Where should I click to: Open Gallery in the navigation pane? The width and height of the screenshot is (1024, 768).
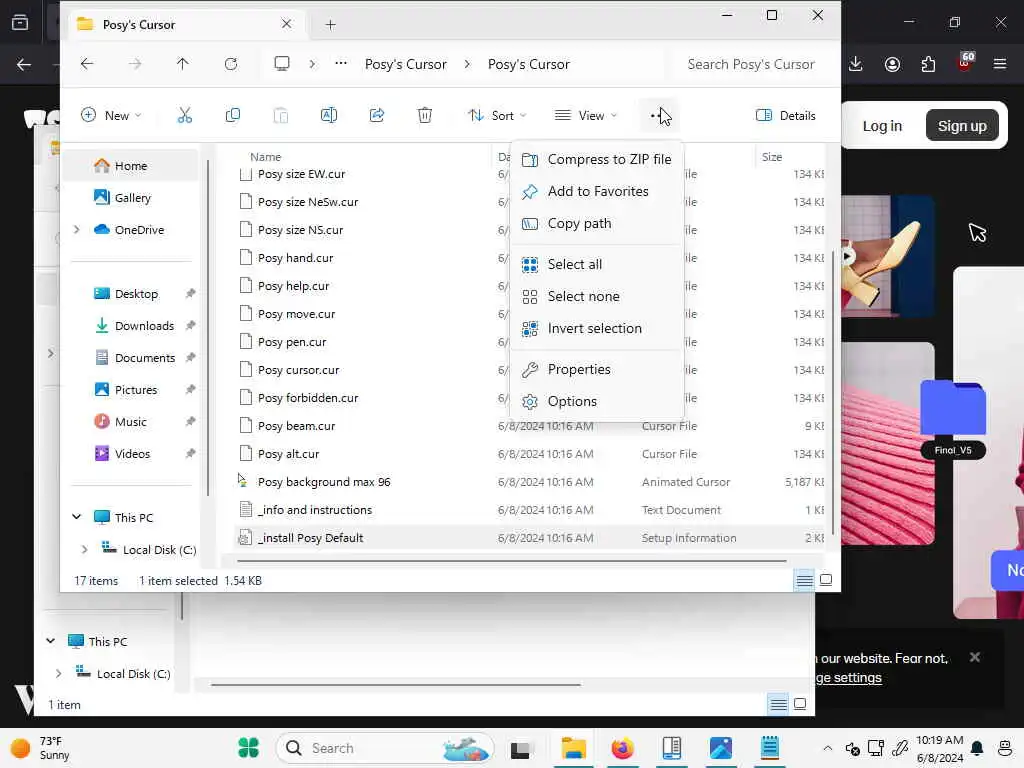click(133, 198)
